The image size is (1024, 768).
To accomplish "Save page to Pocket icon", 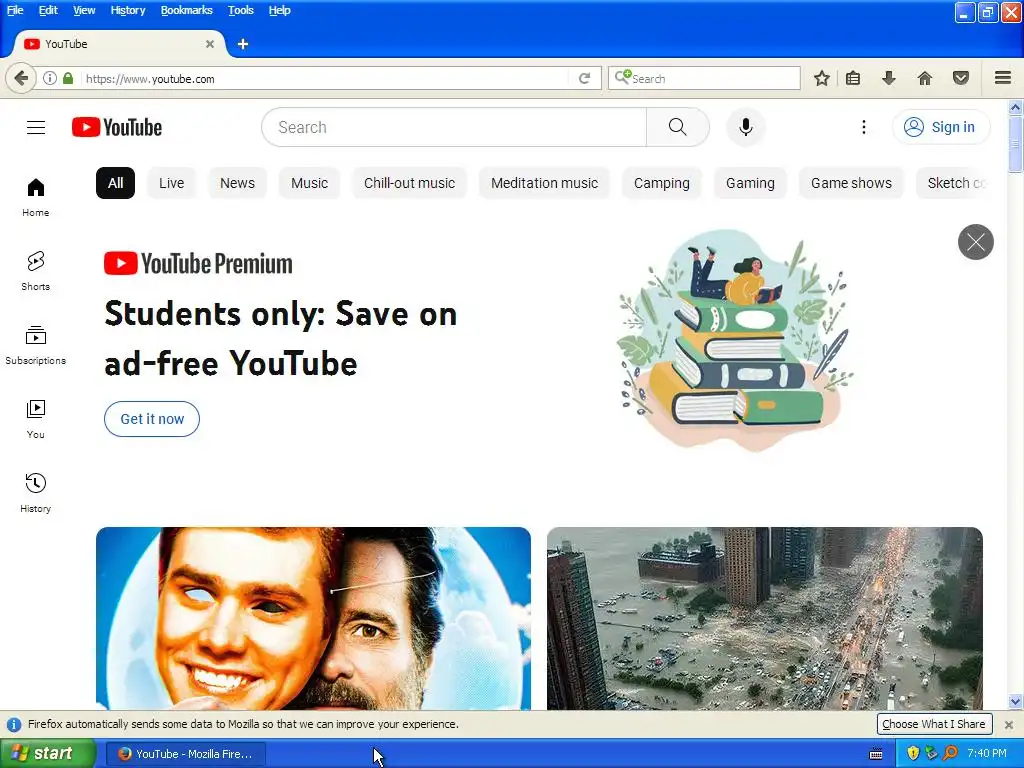I will click(961, 78).
